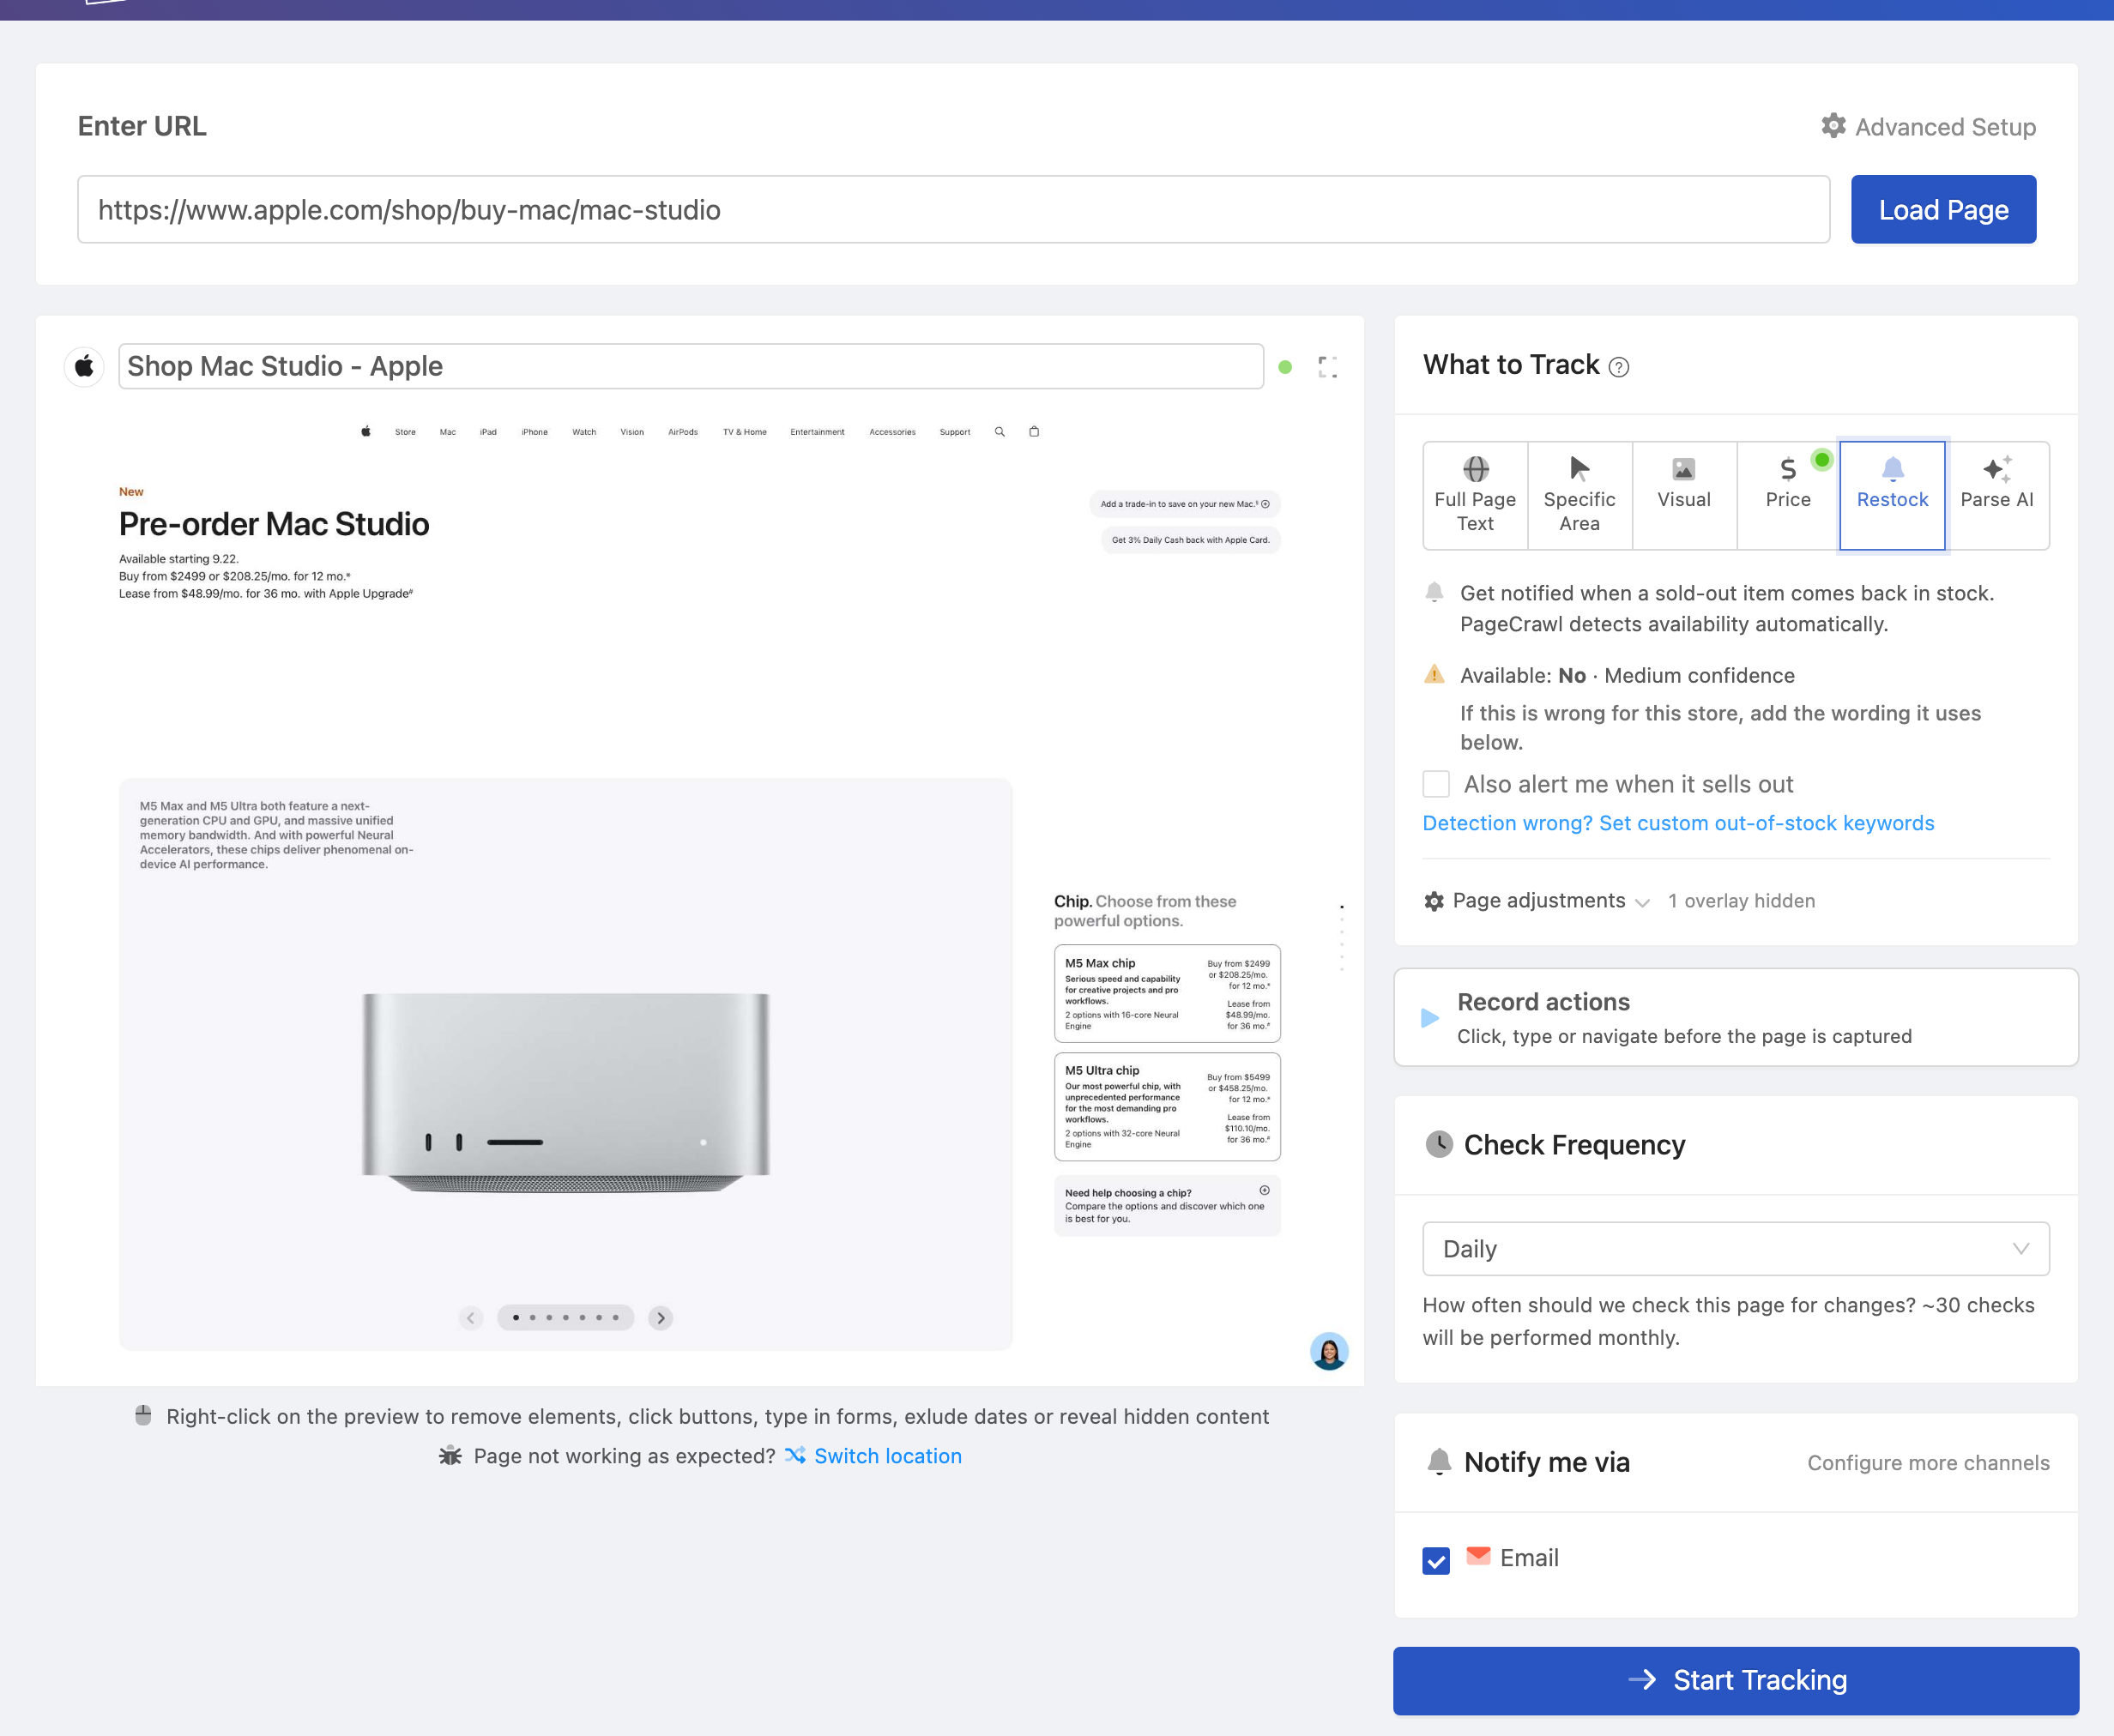Open the Check Frequency Daily dropdown

(1736, 1248)
